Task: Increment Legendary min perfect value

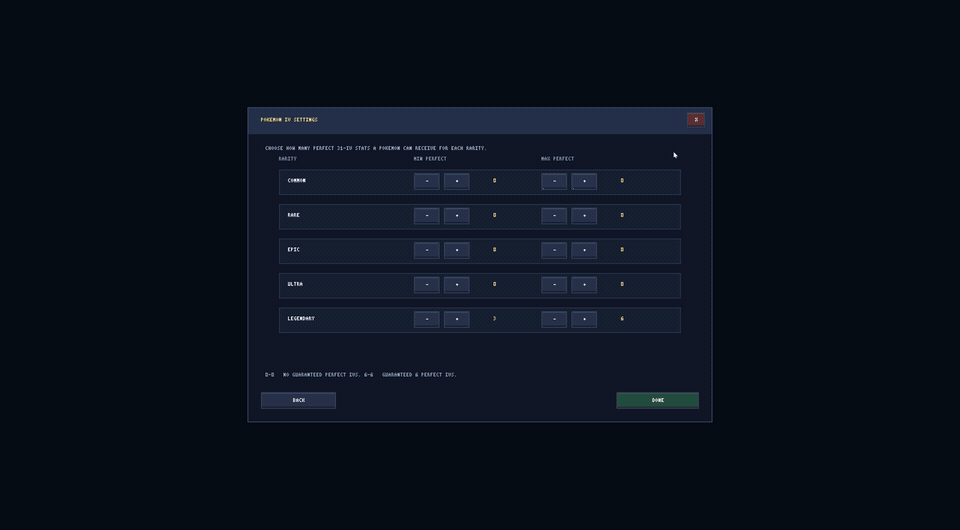Action: click(456, 319)
